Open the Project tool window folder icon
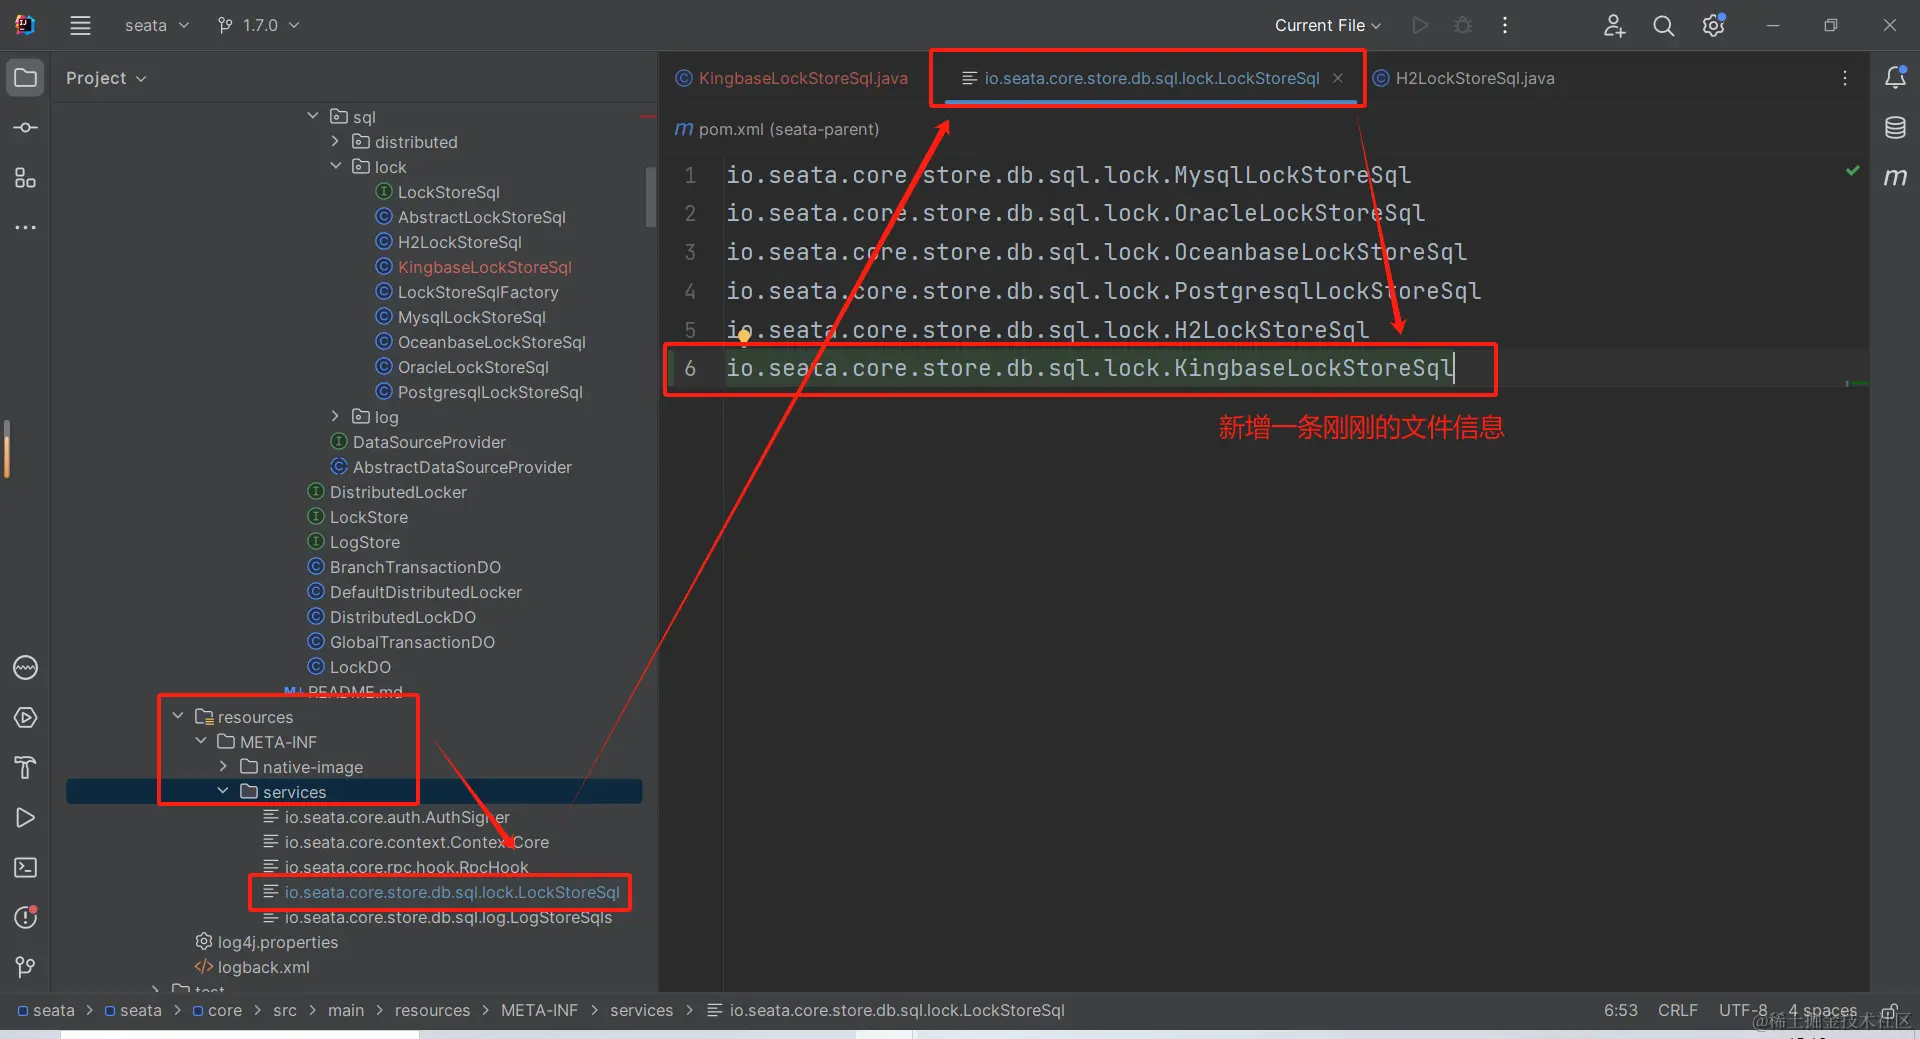The image size is (1920, 1039). tap(26, 78)
